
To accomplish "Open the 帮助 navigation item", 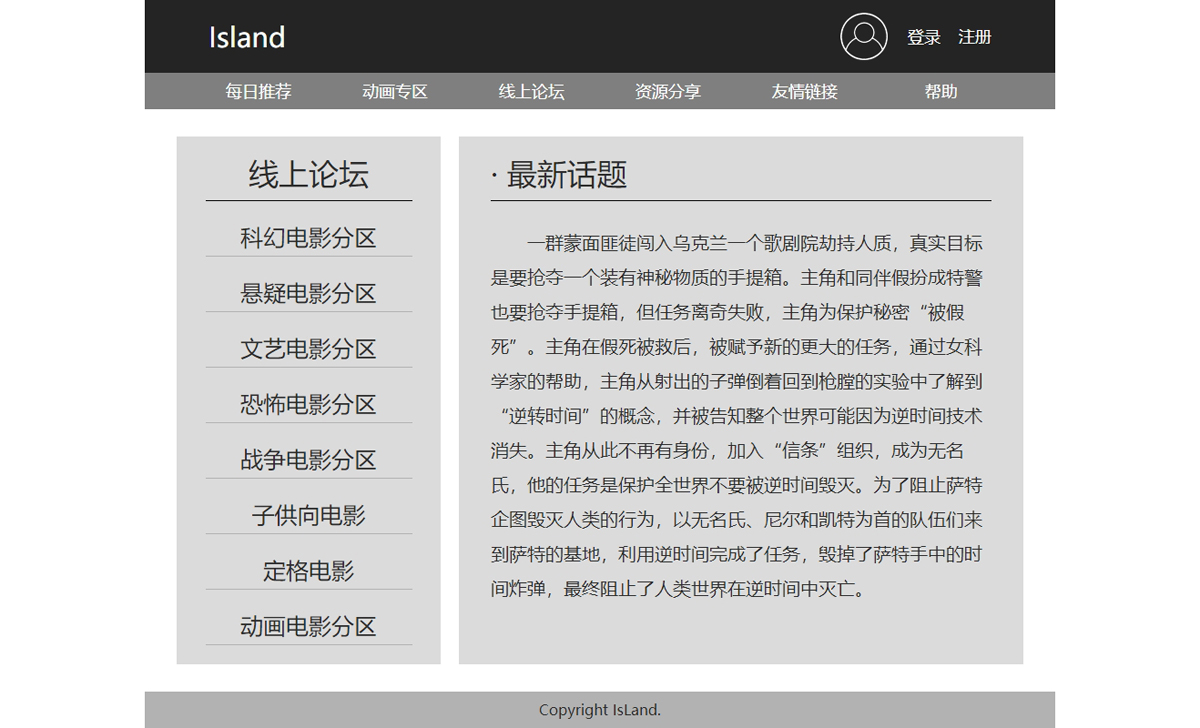I will [941, 91].
